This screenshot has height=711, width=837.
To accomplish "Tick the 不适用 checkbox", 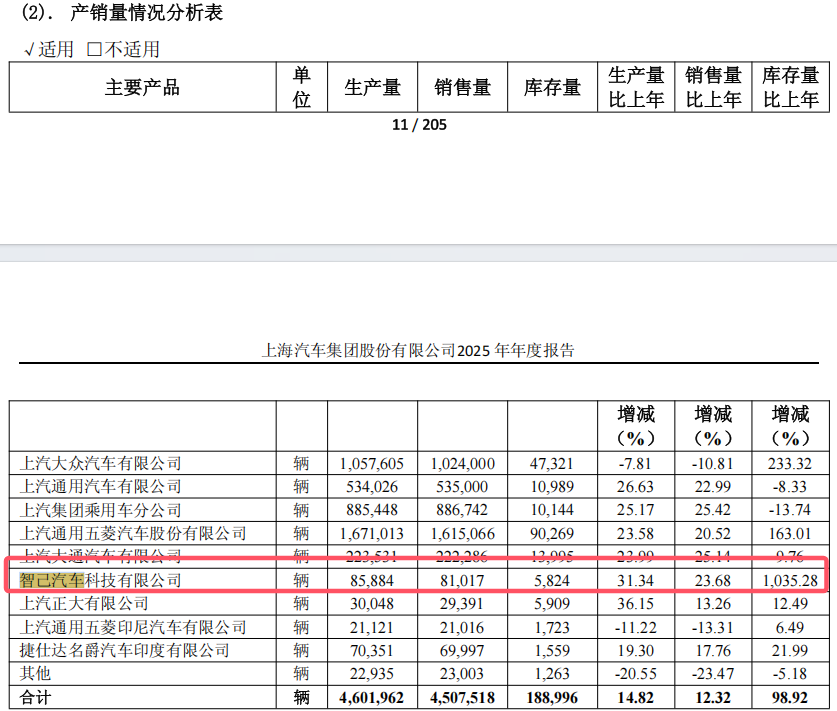I will tap(94, 50).
